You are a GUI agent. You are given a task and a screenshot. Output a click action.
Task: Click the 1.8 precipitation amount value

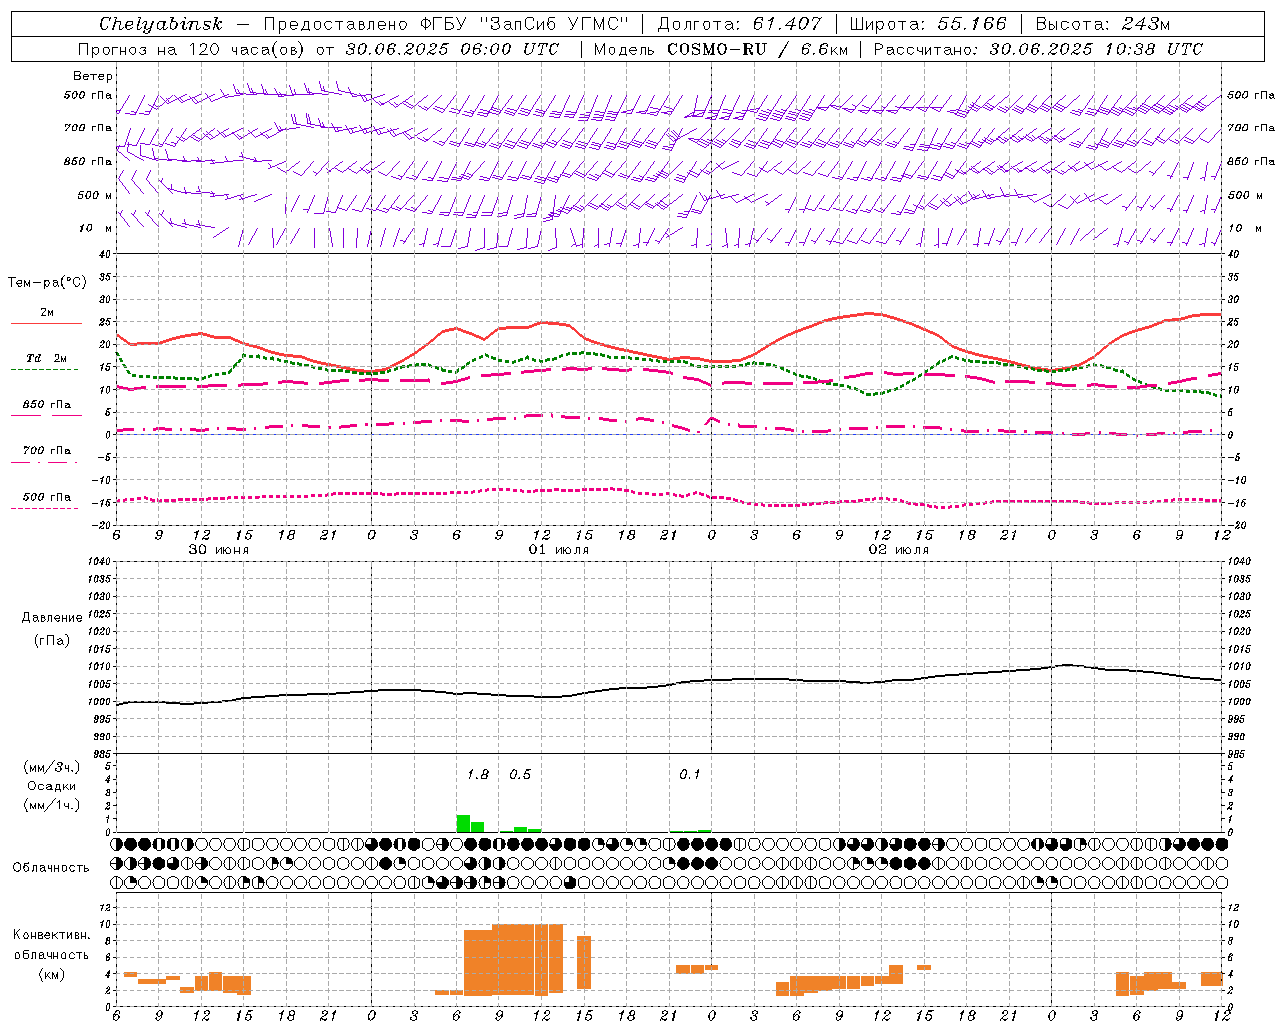pyautogui.click(x=478, y=775)
